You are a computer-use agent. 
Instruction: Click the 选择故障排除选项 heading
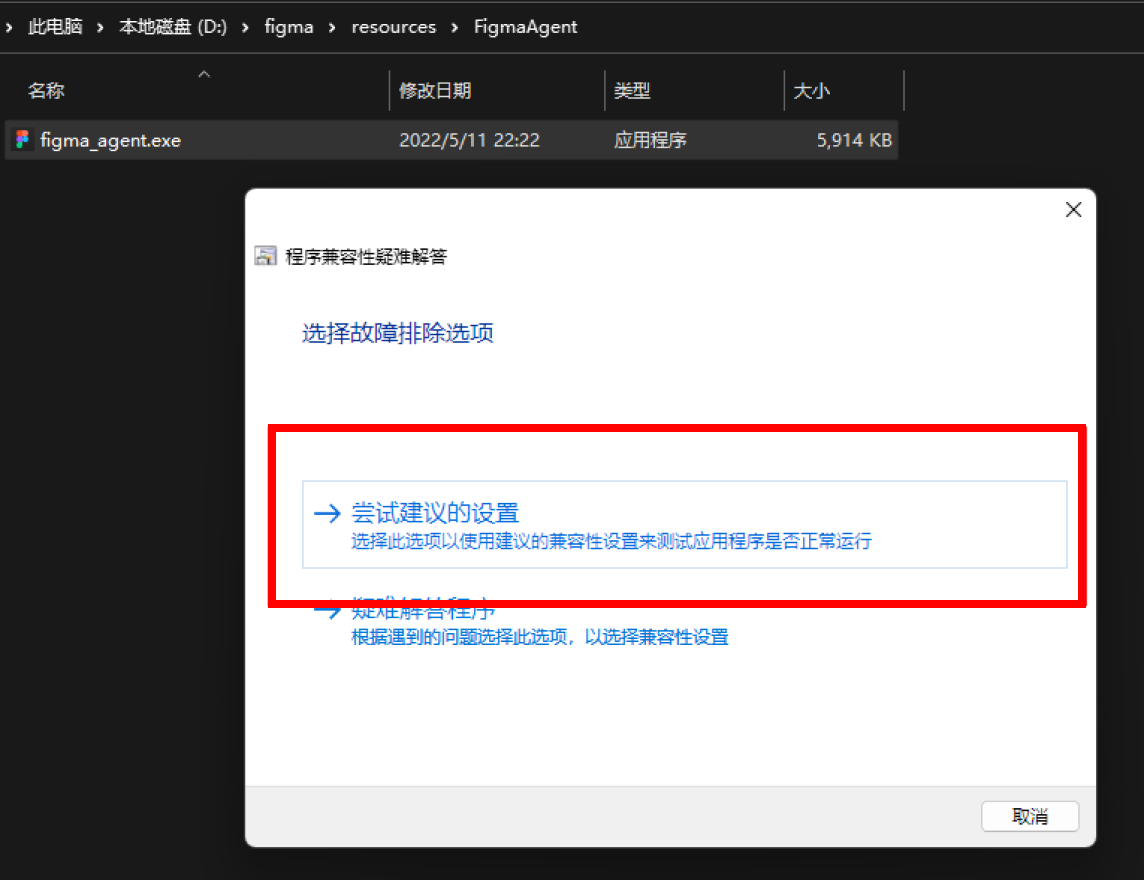[x=398, y=333]
